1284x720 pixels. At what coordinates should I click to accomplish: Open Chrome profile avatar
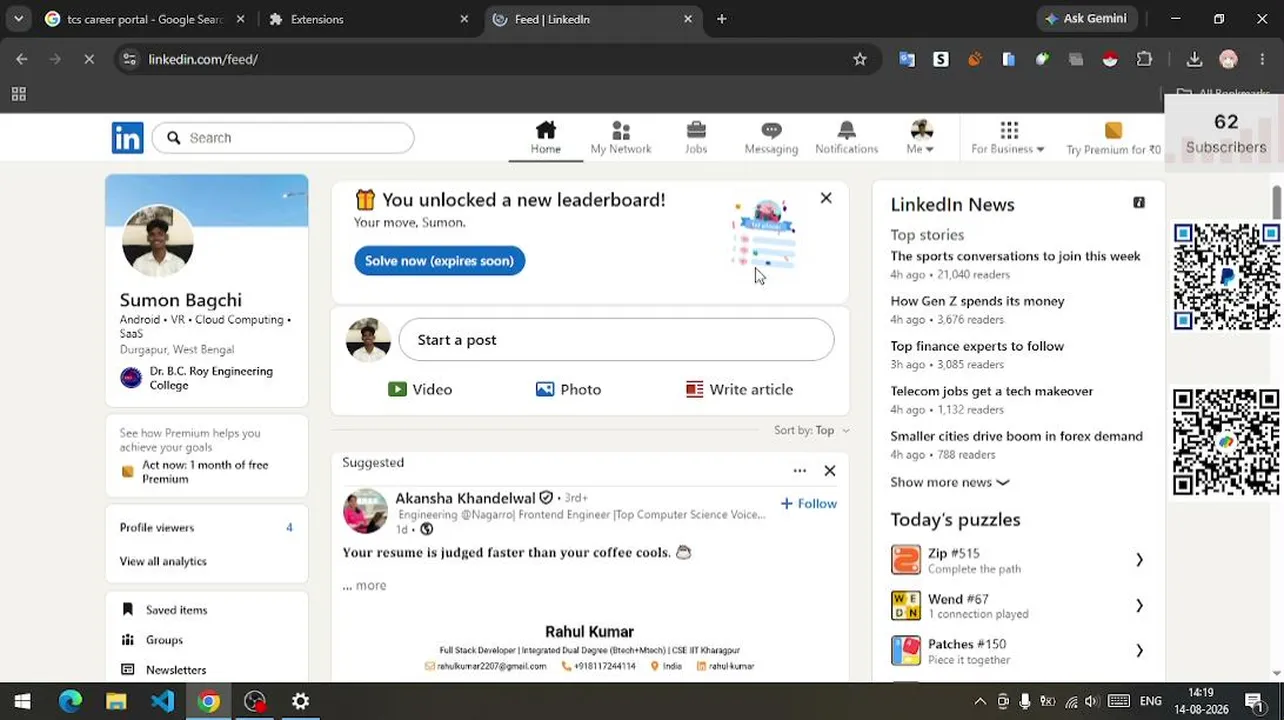pyautogui.click(x=1228, y=59)
